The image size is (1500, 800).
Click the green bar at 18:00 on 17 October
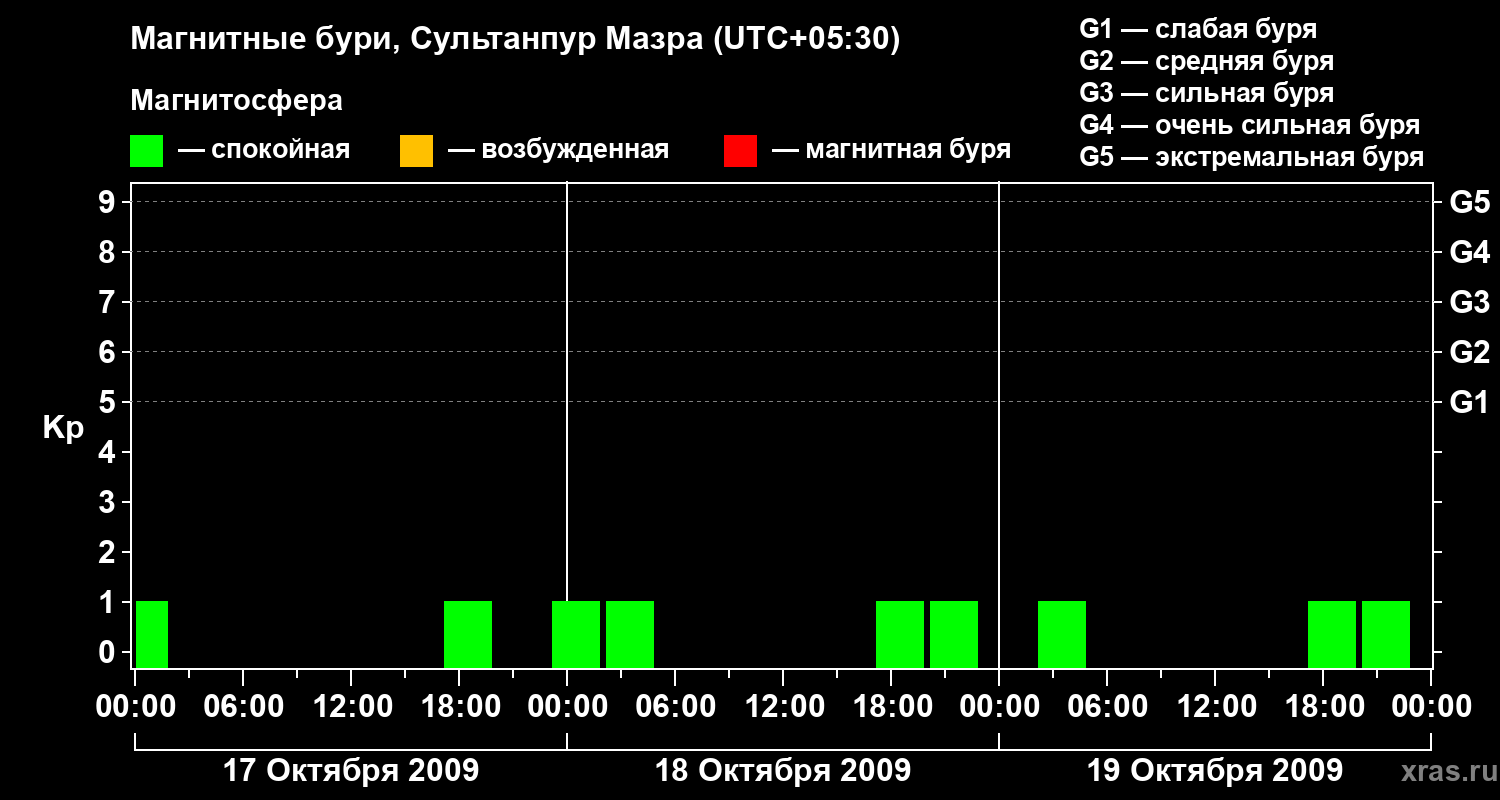tap(468, 634)
